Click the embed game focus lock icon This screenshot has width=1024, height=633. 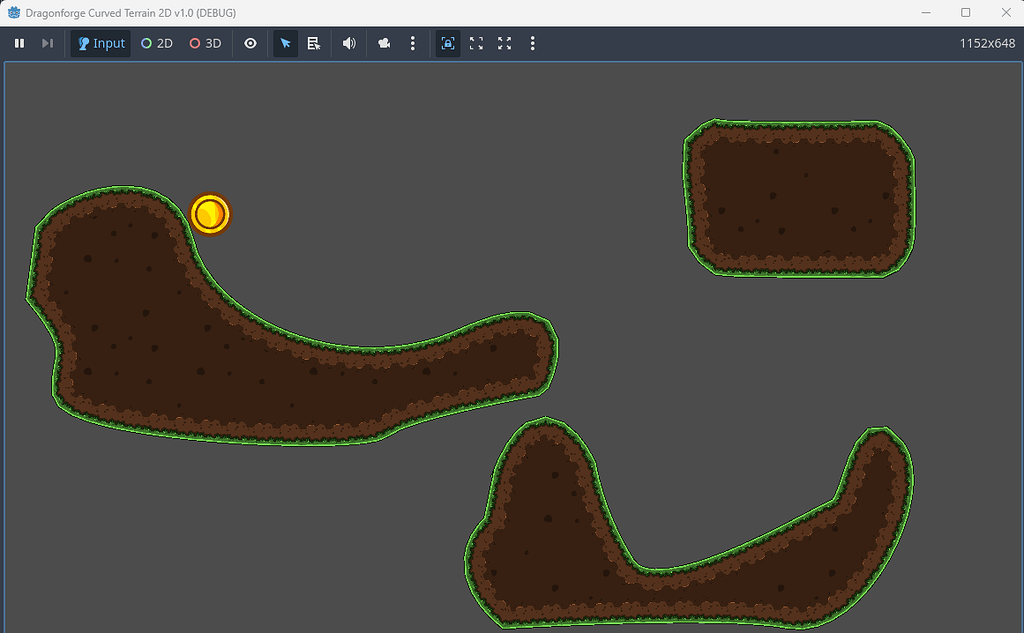pos(447,43)
